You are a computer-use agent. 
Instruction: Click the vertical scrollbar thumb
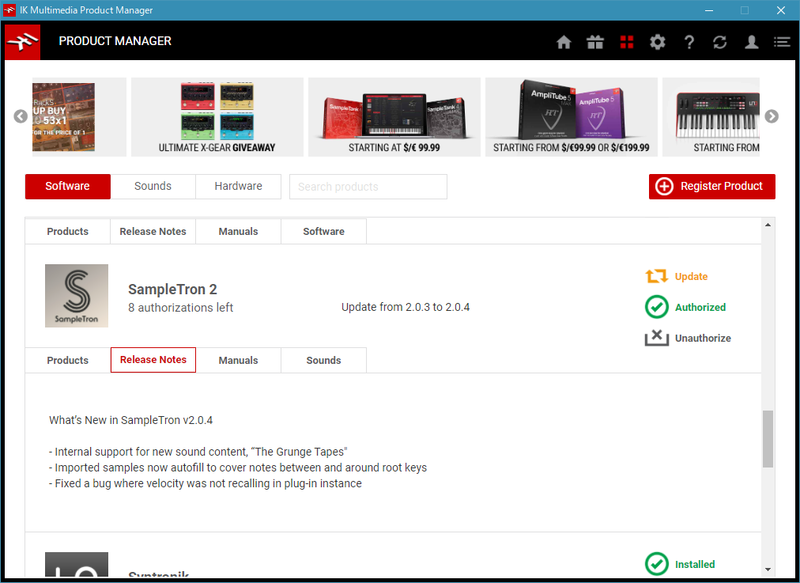coord(768,439)
